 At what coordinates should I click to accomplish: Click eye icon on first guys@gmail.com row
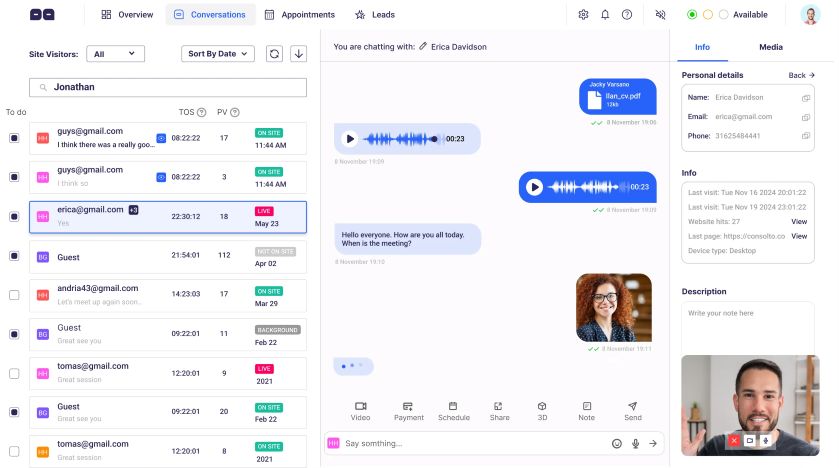click(x=161, y=138)
